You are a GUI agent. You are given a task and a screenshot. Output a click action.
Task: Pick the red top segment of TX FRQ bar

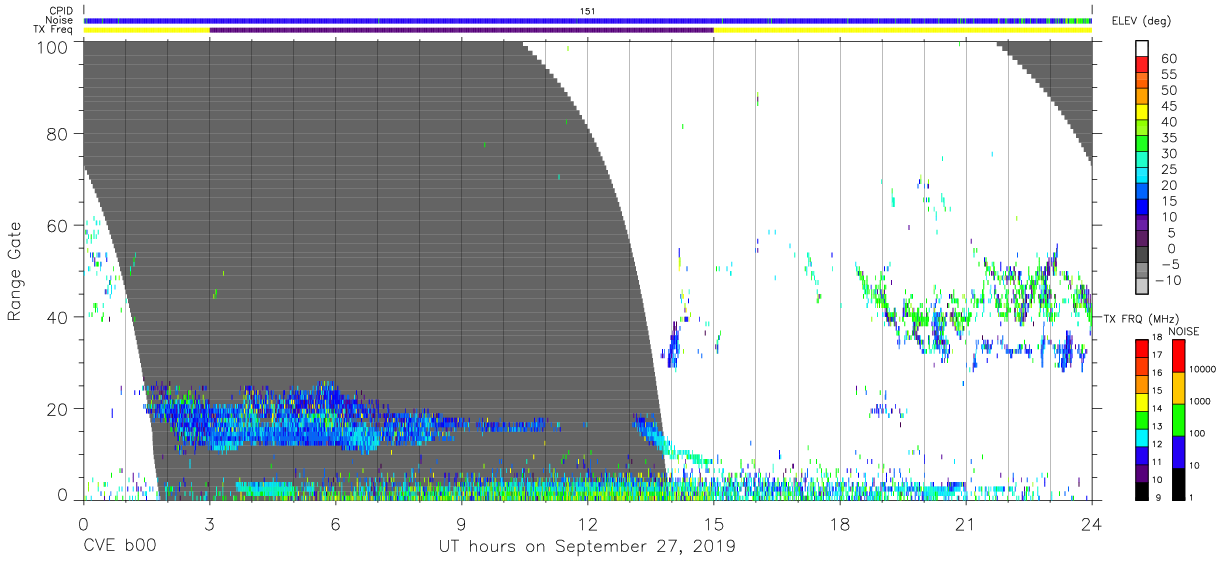click(1142, 349)
